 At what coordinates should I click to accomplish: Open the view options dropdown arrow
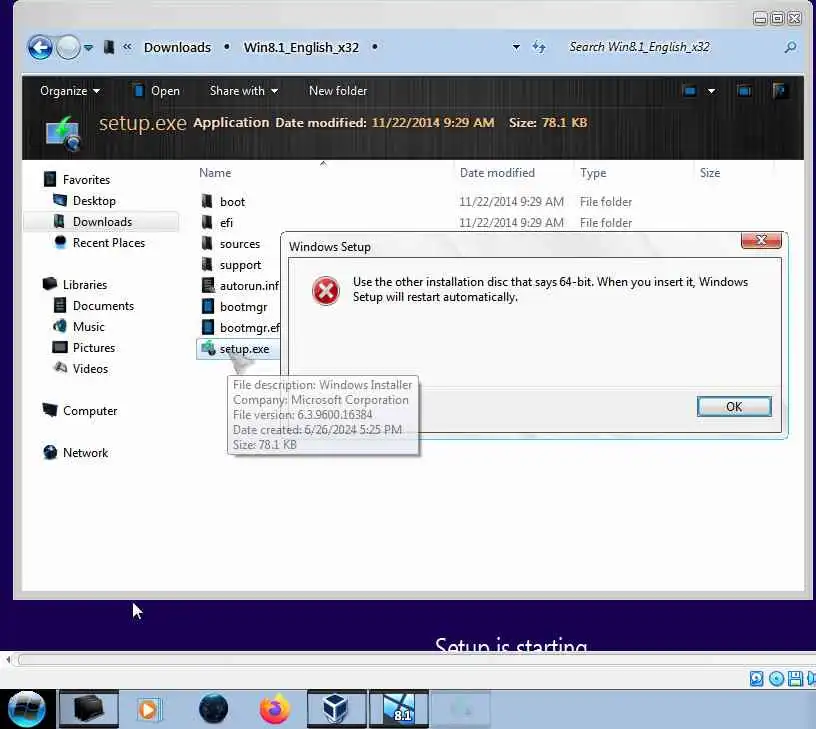pyautogui.click(x=711, y=92)
